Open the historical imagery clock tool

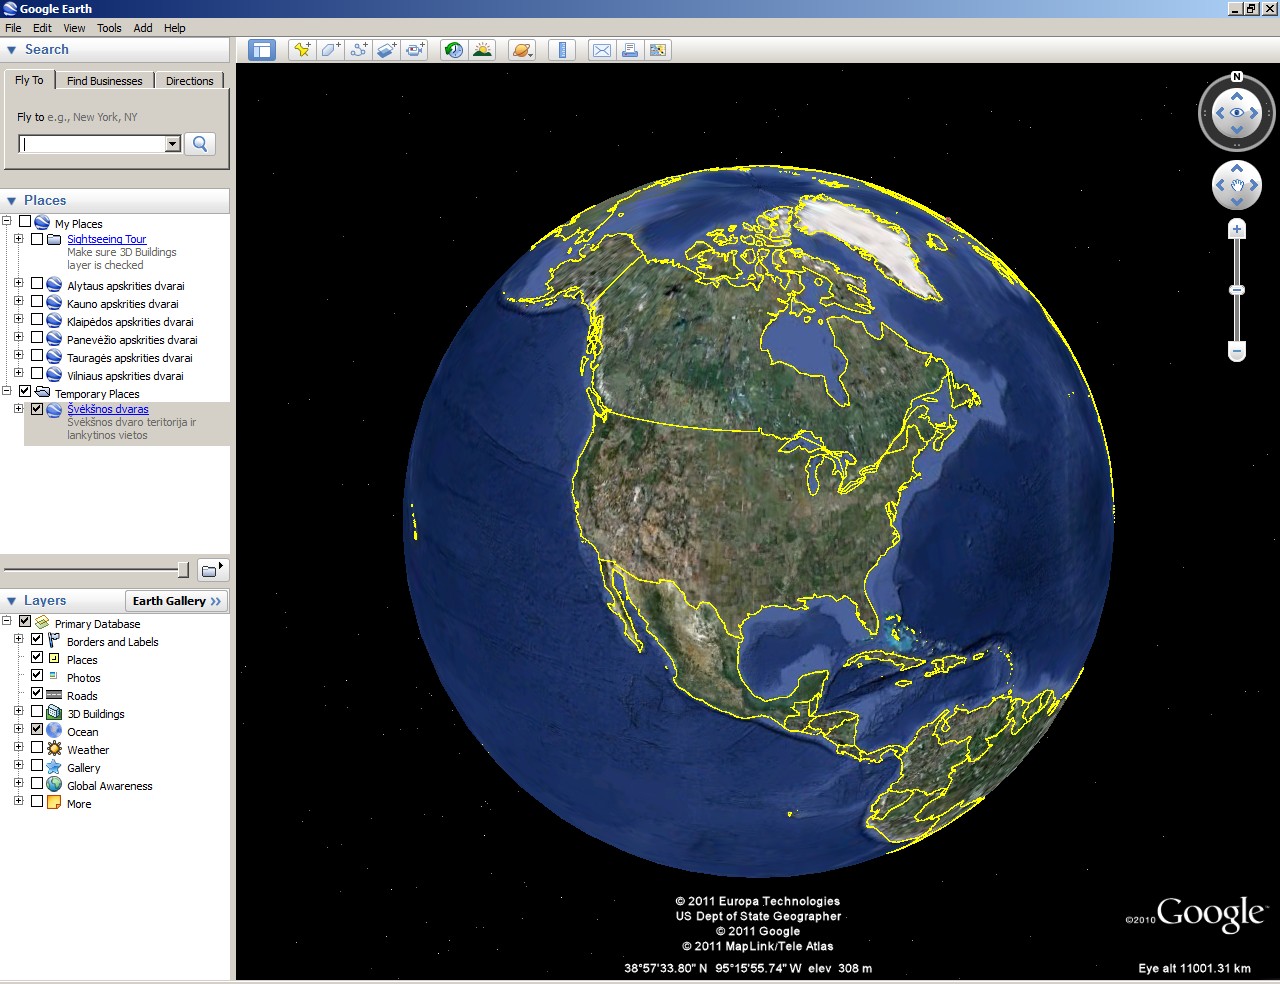454,50
